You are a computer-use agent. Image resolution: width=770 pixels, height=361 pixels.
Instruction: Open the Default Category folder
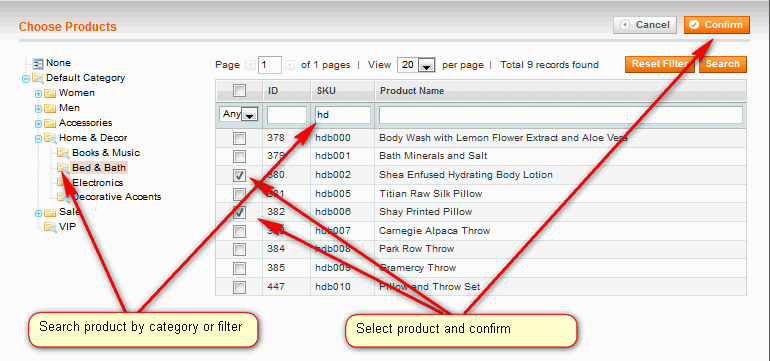pyautogui.click(x=85, y=78)
